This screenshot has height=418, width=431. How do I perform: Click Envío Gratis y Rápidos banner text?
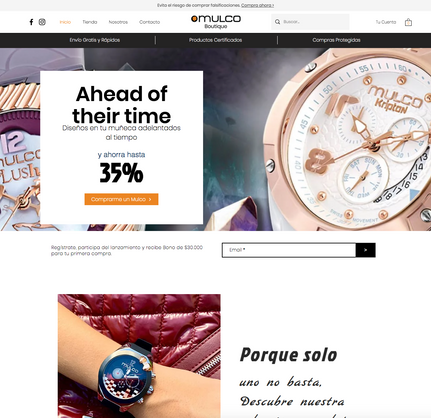(95, 40)
